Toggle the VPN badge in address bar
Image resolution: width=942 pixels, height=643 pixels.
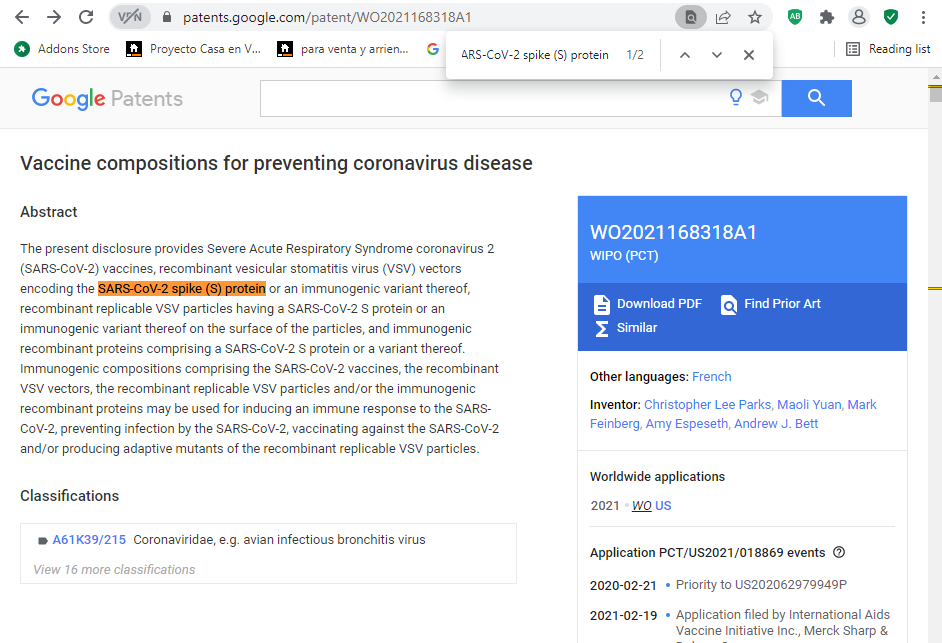click(130, 17)
